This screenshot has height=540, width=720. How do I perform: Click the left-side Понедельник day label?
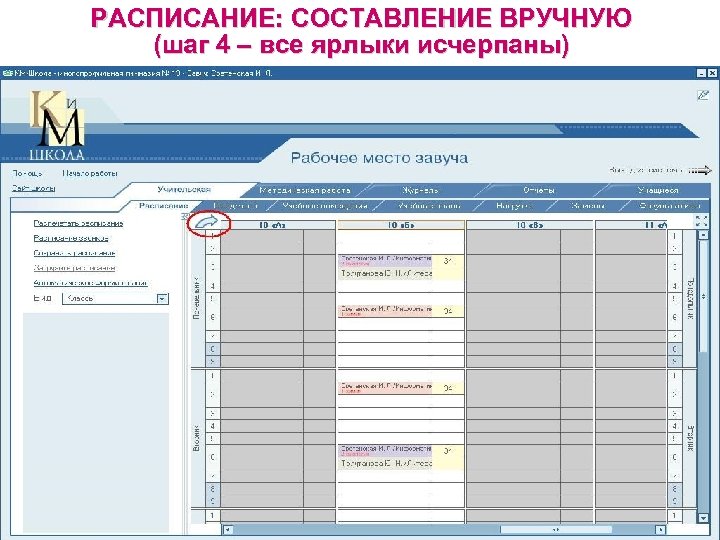(x=196, y=298)
